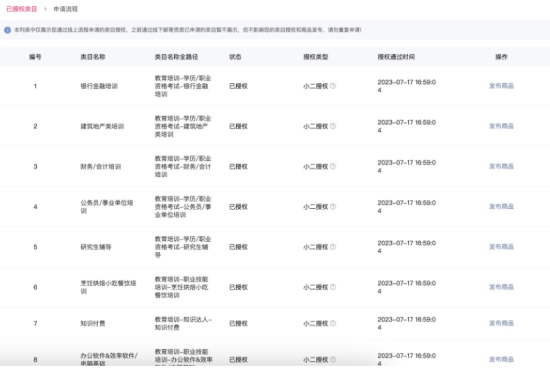Click the help icon beside 小二授权 for 知识付费
This screenshot has height=370, width=550.
333,323
